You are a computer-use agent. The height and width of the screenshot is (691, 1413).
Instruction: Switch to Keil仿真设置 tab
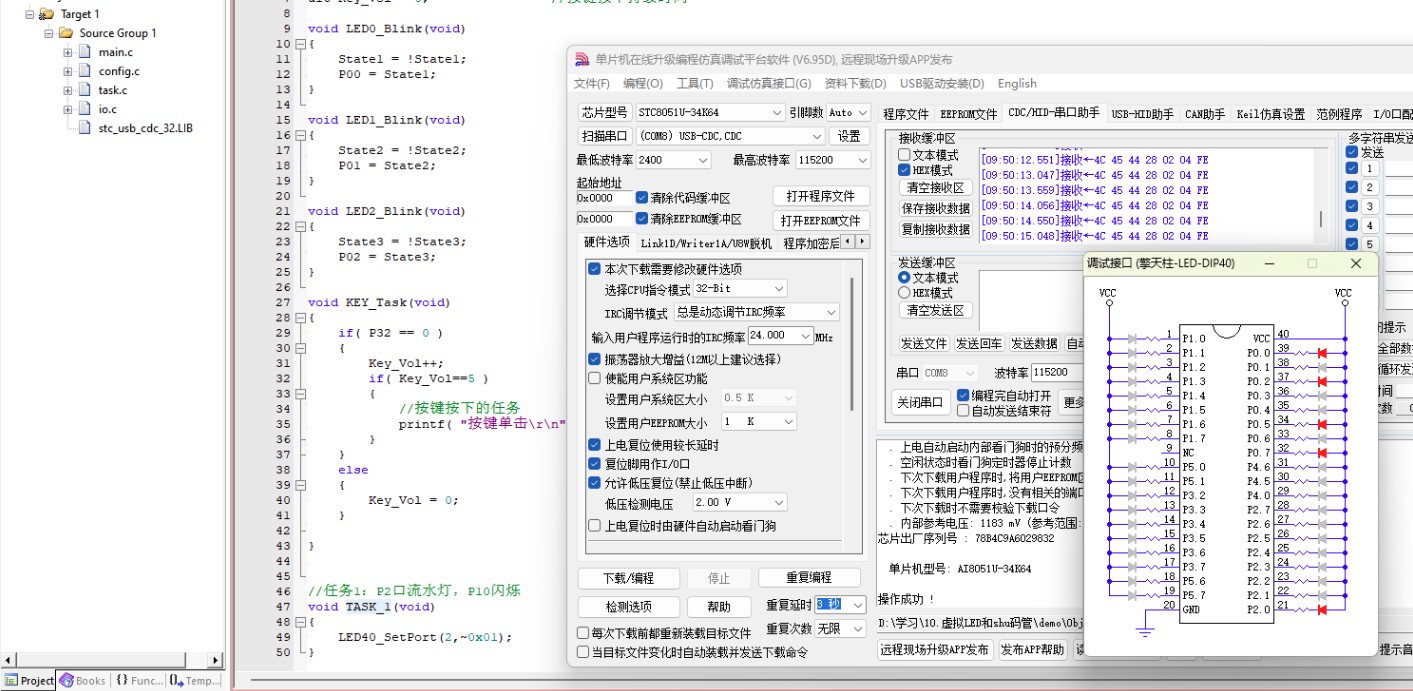point(1271,114)
